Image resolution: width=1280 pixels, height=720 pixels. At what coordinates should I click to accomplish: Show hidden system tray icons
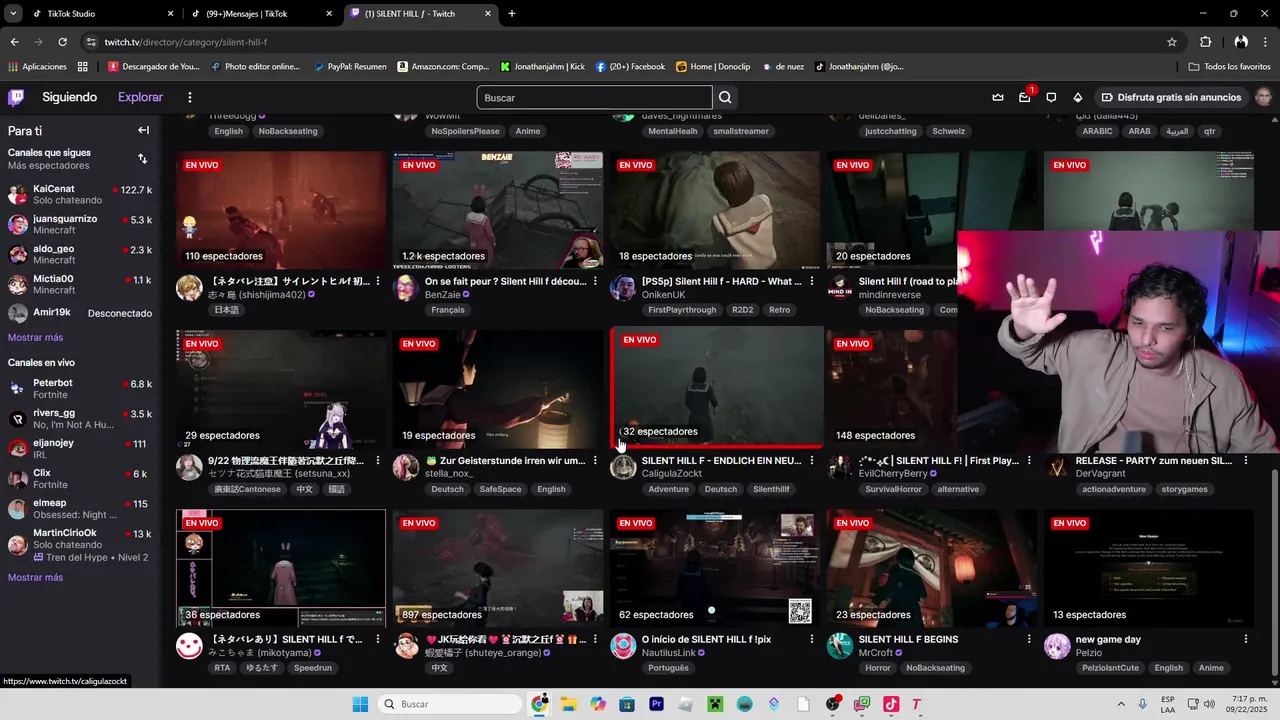point(1120,704)
